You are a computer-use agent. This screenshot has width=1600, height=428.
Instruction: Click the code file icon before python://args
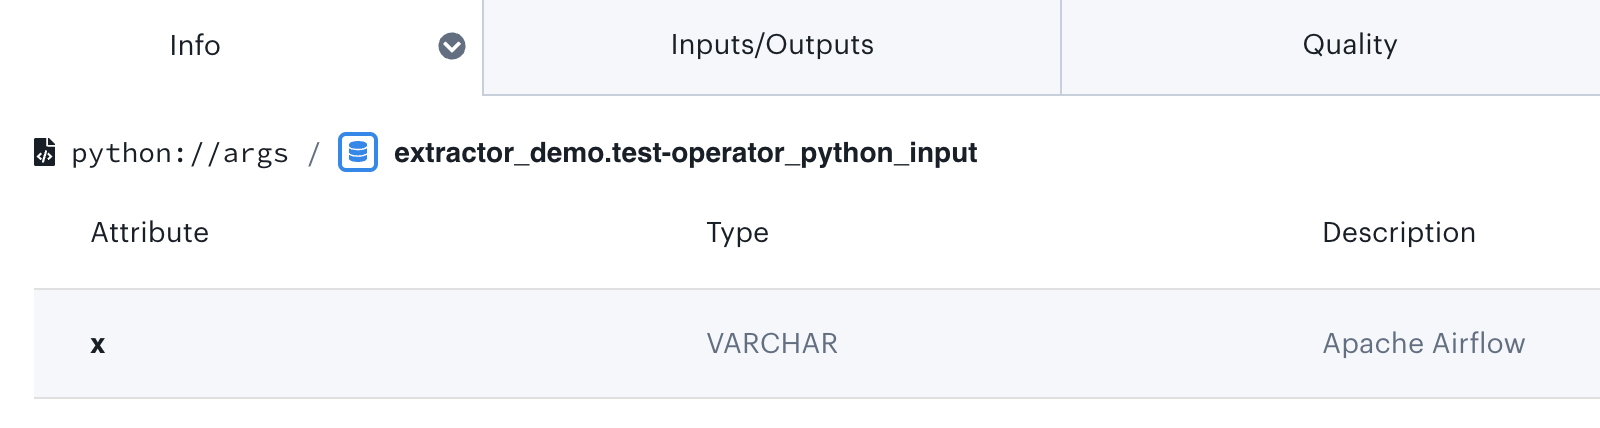point(44,152)
